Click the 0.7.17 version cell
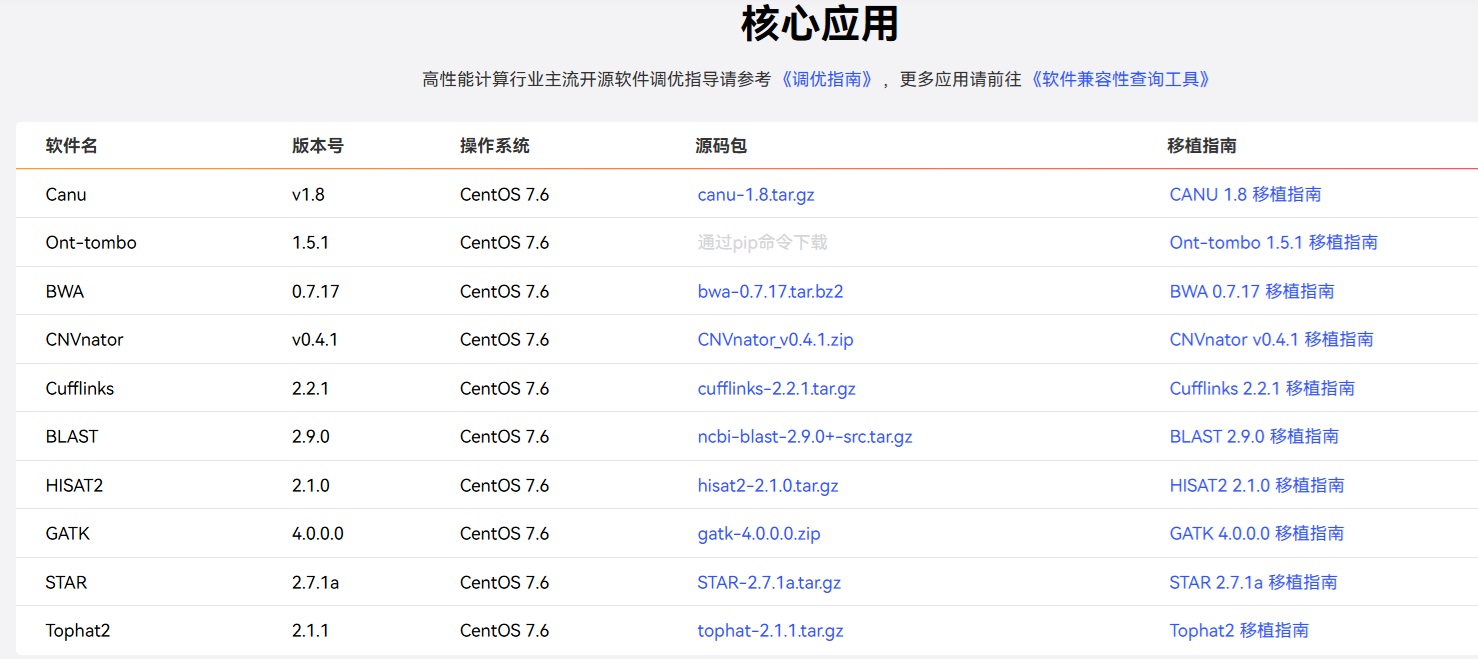 [x=316, y=291]
